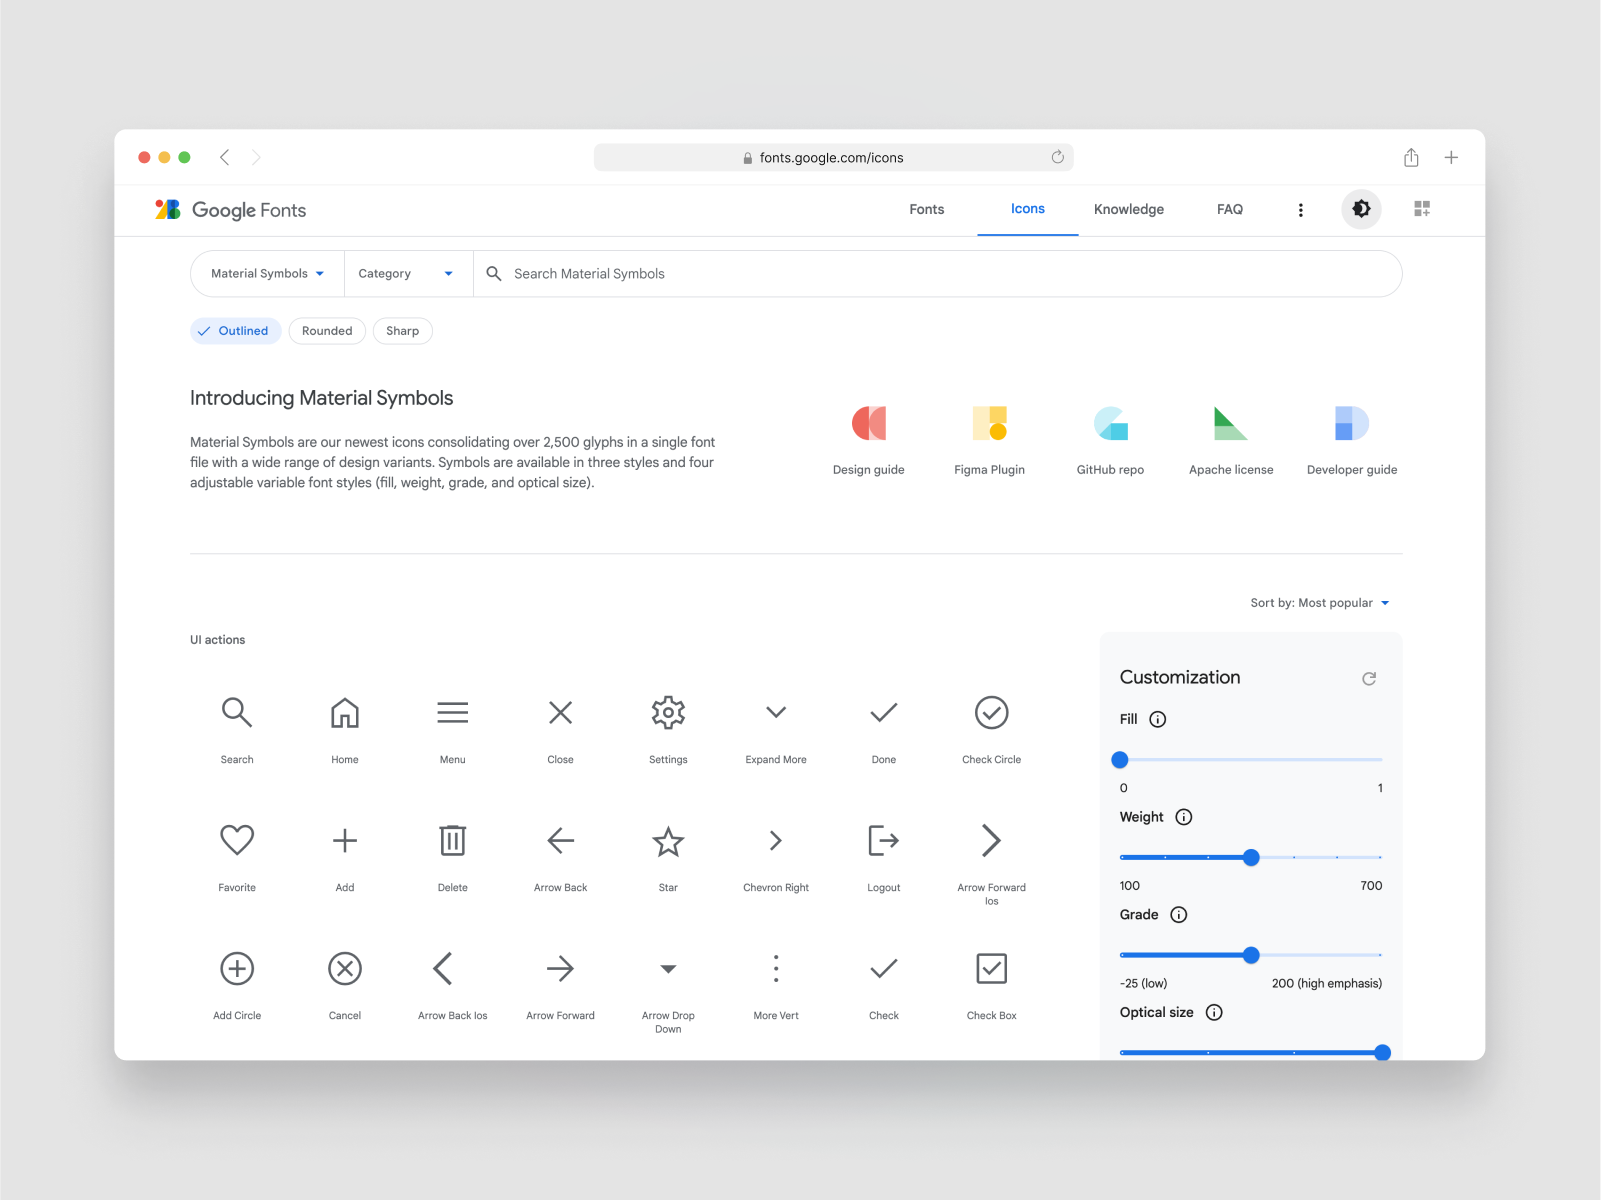Select the Add plus icon
This screenshot has height=1200, width=1601.
(345, 840)
